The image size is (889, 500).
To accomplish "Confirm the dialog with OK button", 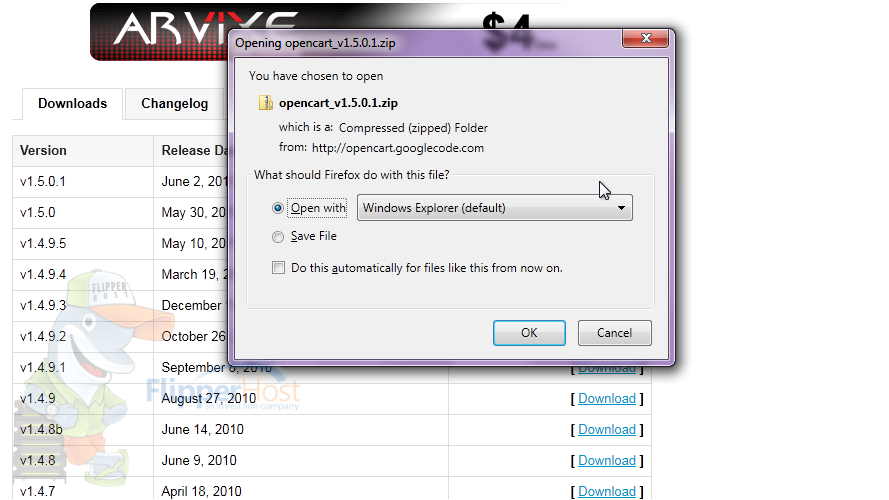I will [x=529, y=333].
